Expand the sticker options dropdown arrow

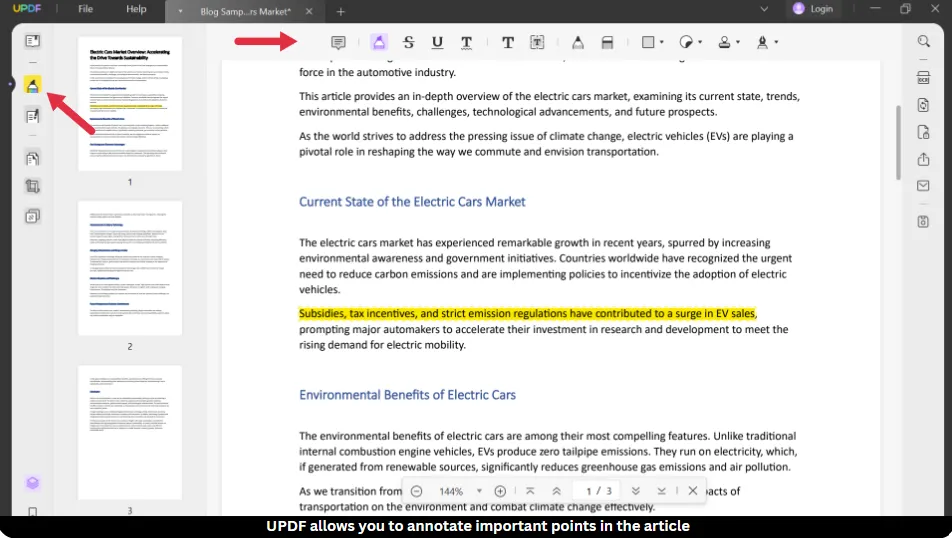700,43
